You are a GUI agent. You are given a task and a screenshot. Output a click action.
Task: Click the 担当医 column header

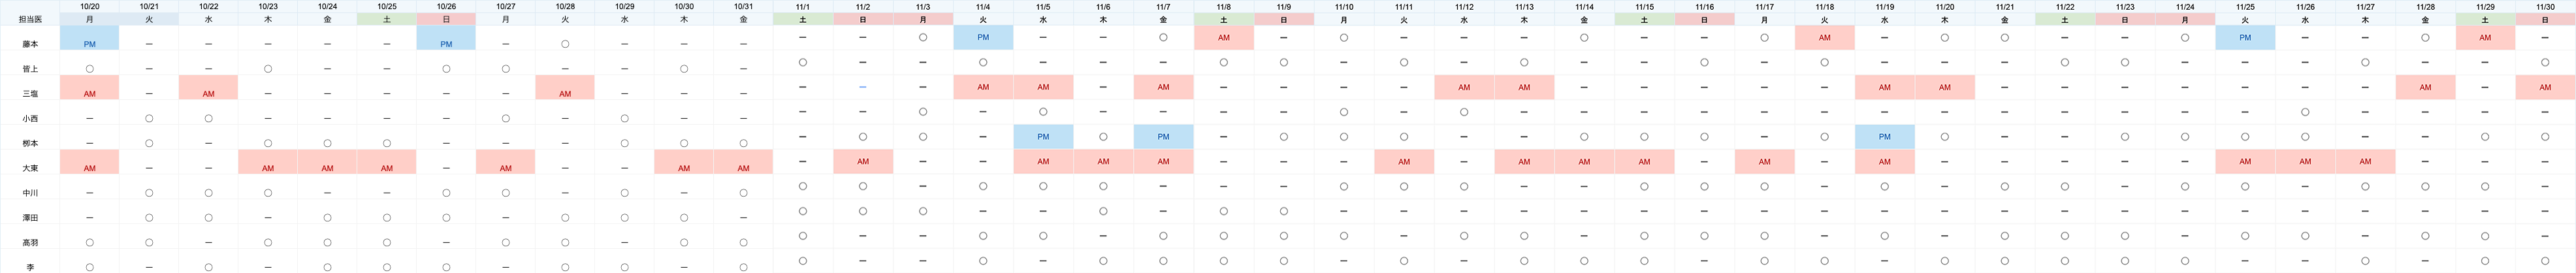[x=30, y=19]
